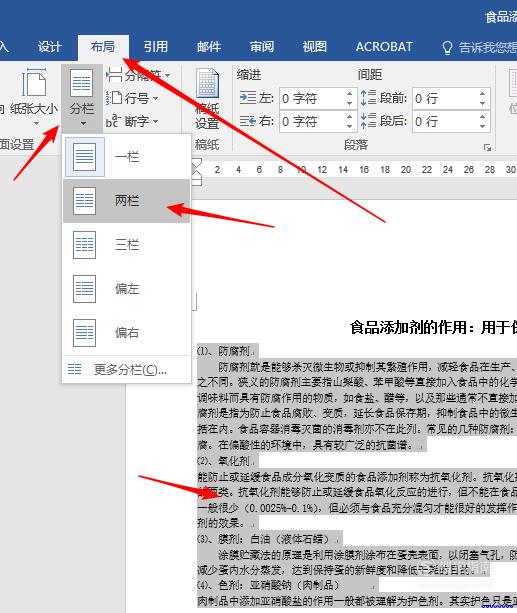Select the 偏右 right column layout

[x=127, y=333]
